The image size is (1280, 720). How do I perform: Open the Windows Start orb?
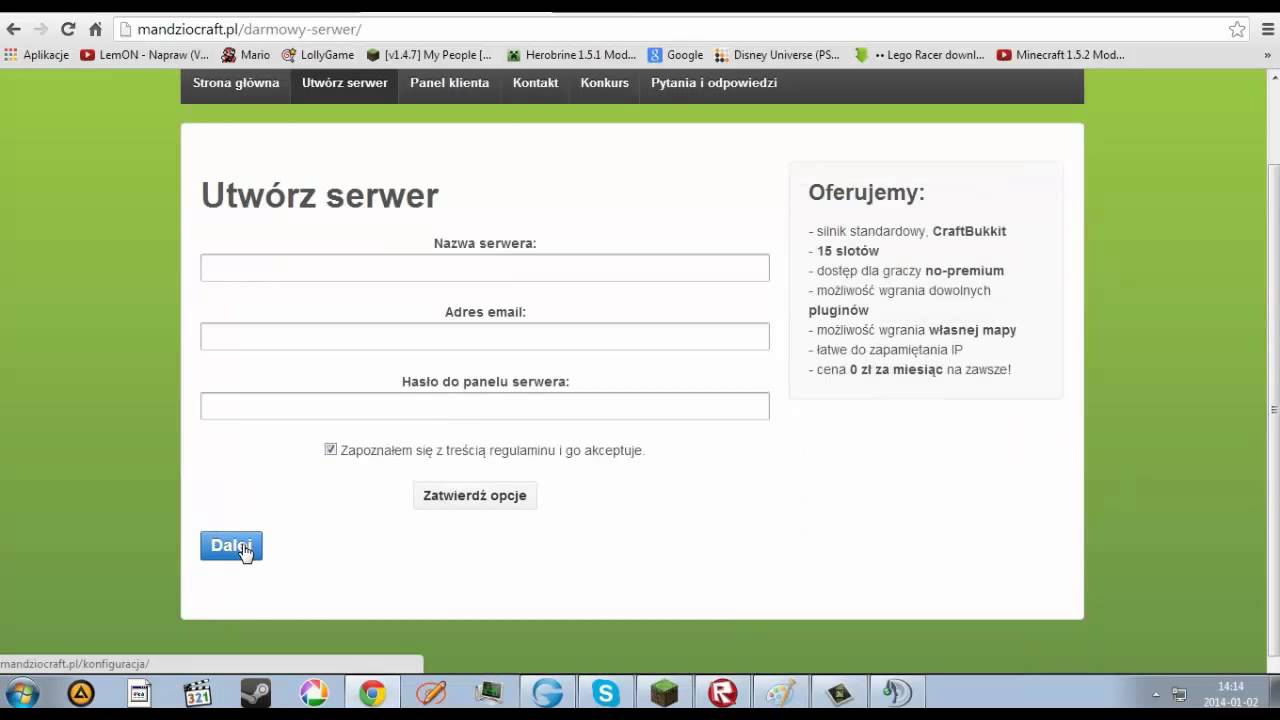point(22,693)
